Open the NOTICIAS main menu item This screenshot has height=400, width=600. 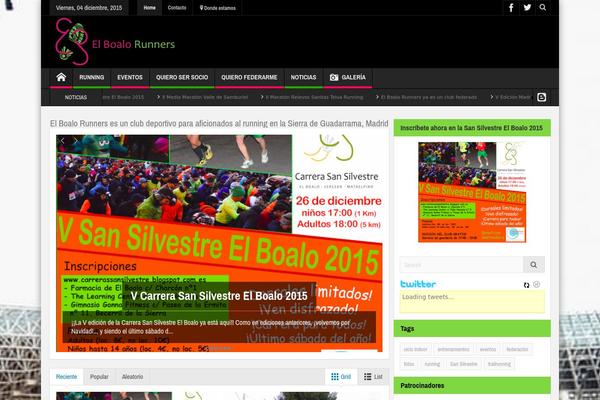pos(303,77)
